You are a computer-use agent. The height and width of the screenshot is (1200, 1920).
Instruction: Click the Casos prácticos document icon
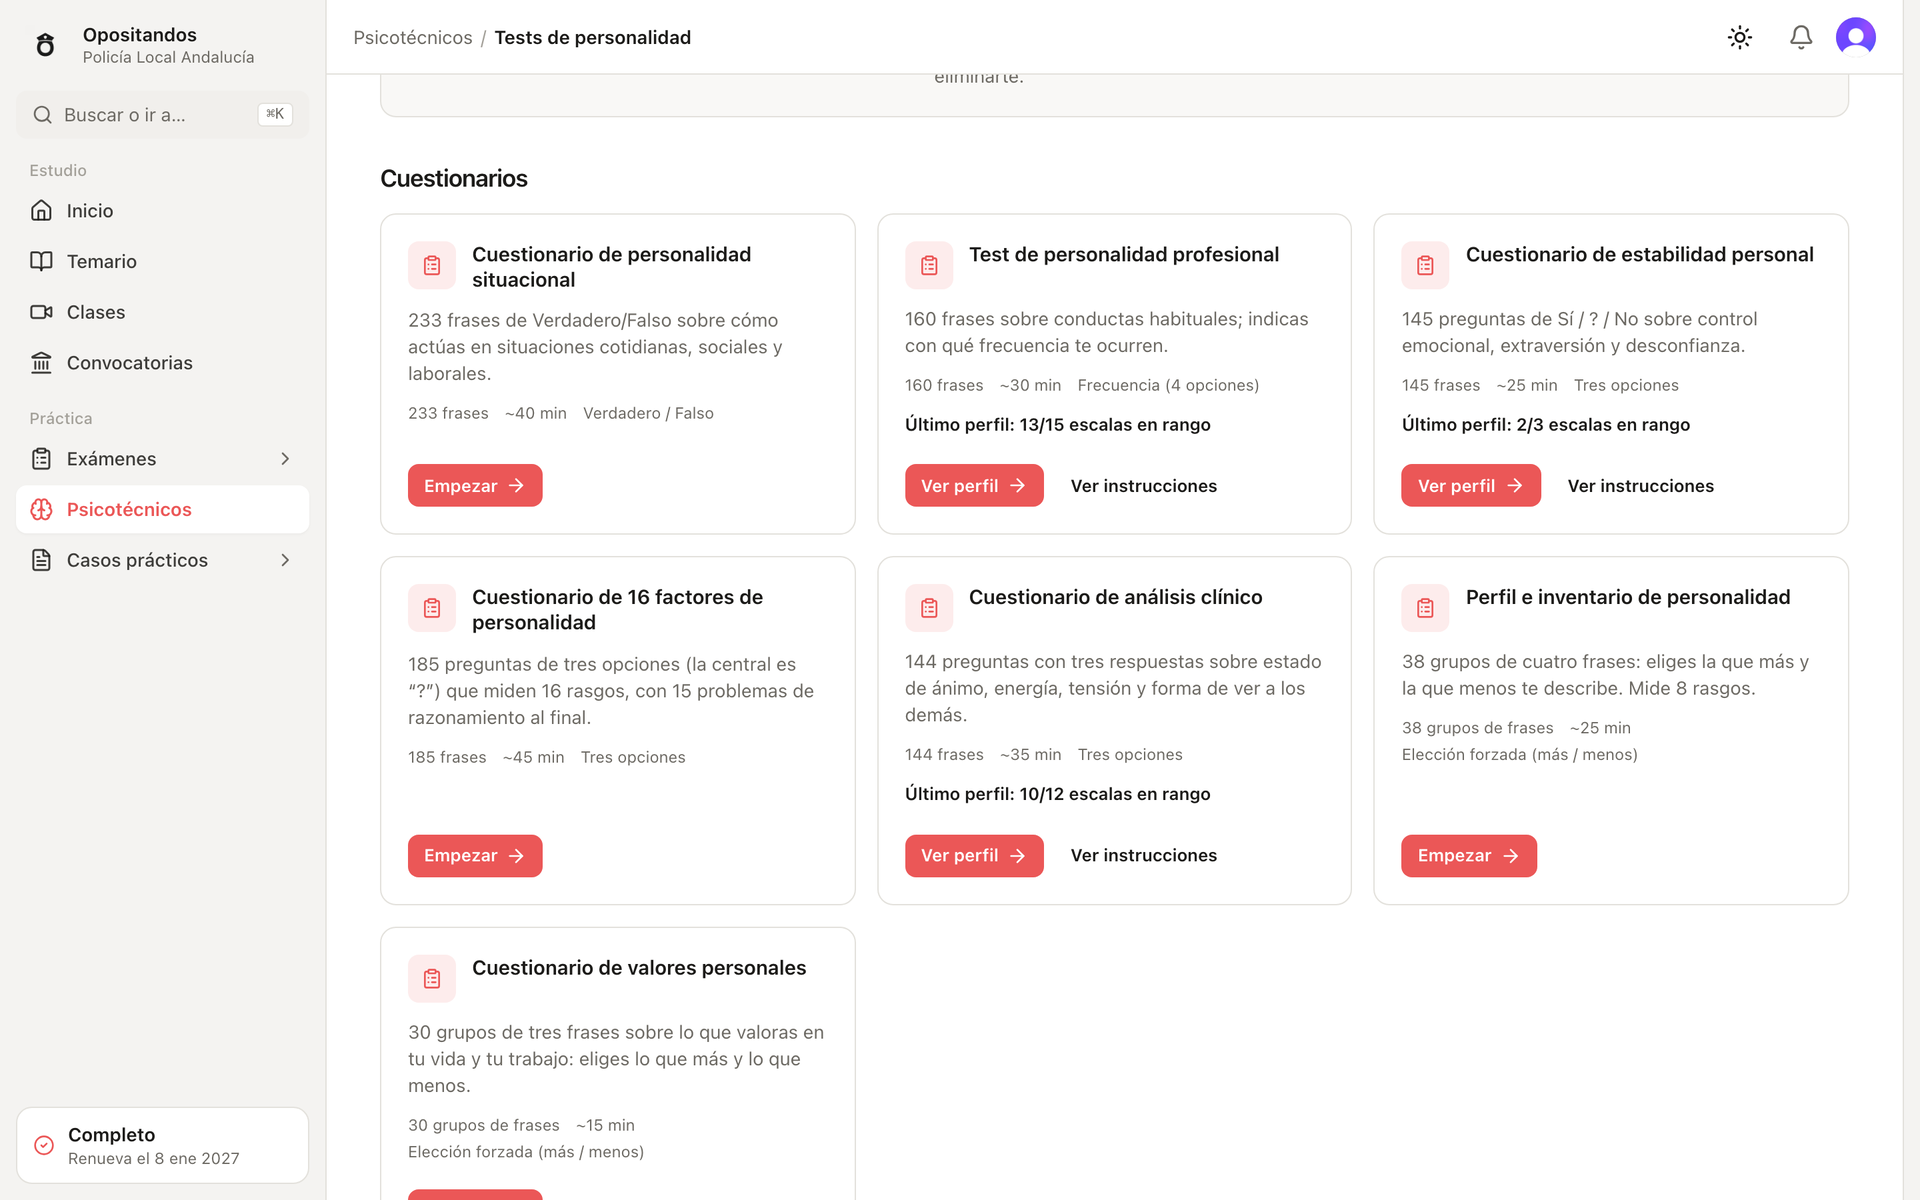tap(41, 560)
